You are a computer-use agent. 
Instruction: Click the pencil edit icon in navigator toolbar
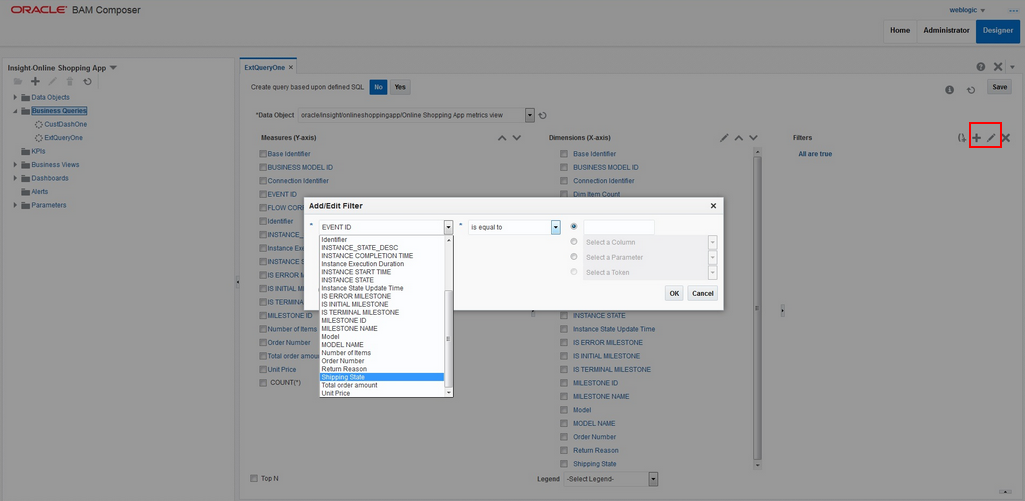tap(52, 82)
